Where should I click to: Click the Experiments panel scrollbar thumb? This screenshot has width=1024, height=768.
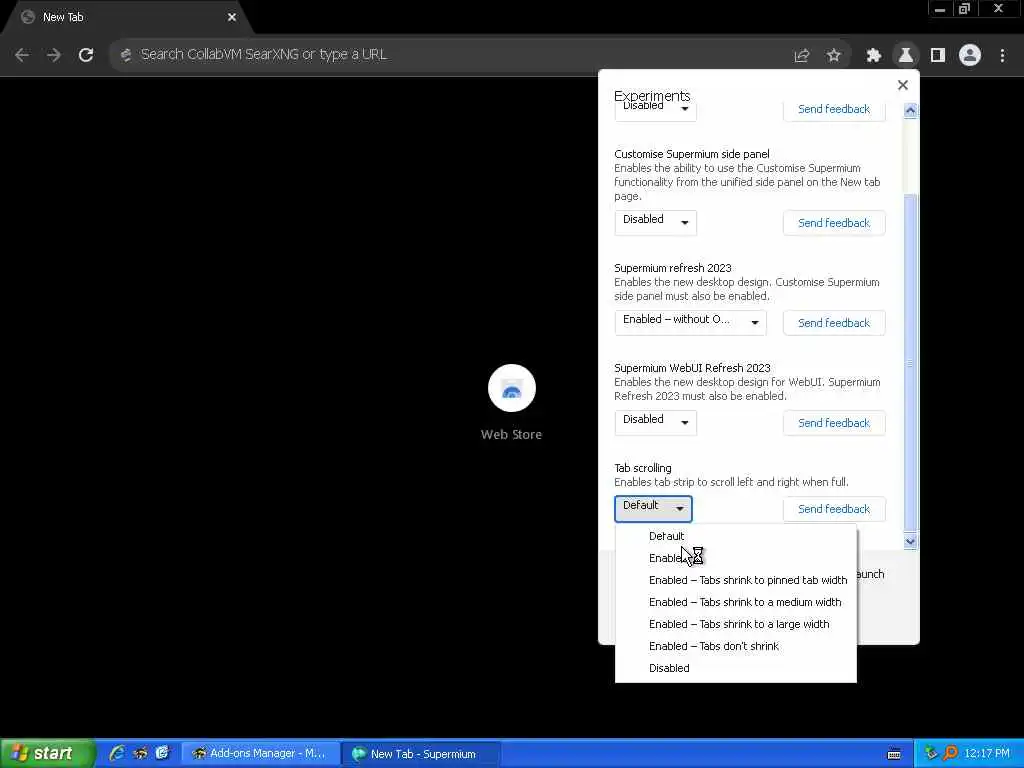pos(910,362)
